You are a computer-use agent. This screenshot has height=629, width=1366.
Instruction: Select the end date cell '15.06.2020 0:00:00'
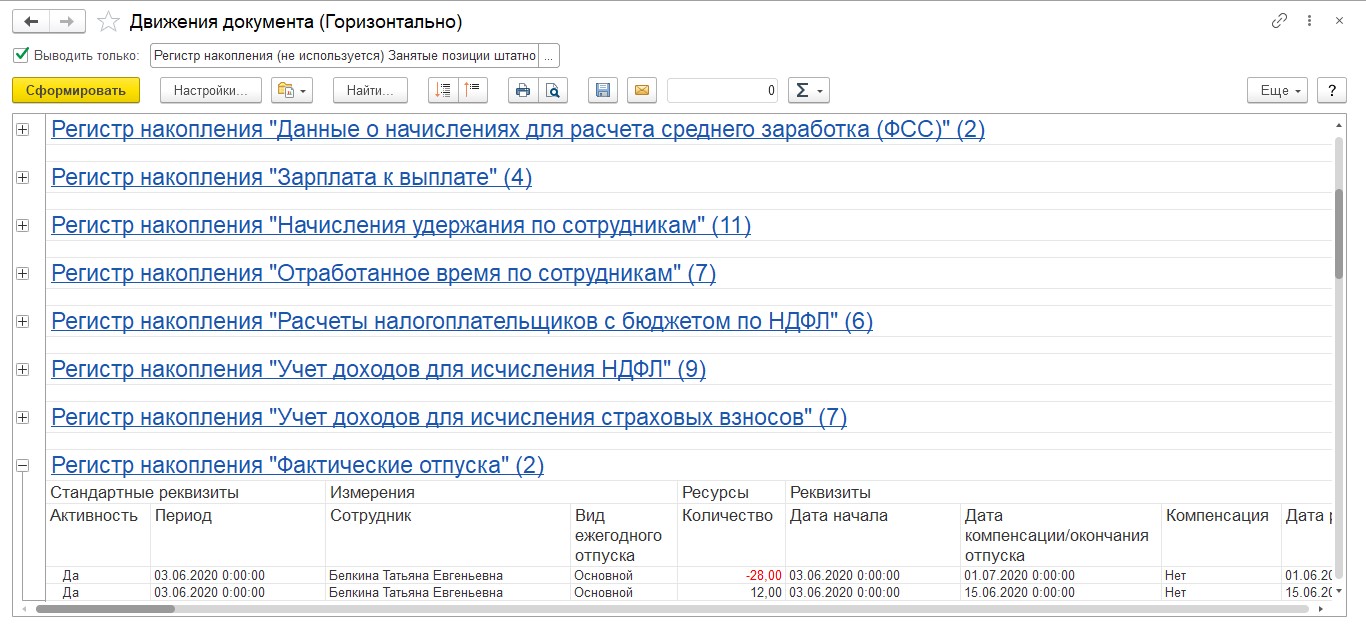pyautogui.click(x=1061, y=593)
